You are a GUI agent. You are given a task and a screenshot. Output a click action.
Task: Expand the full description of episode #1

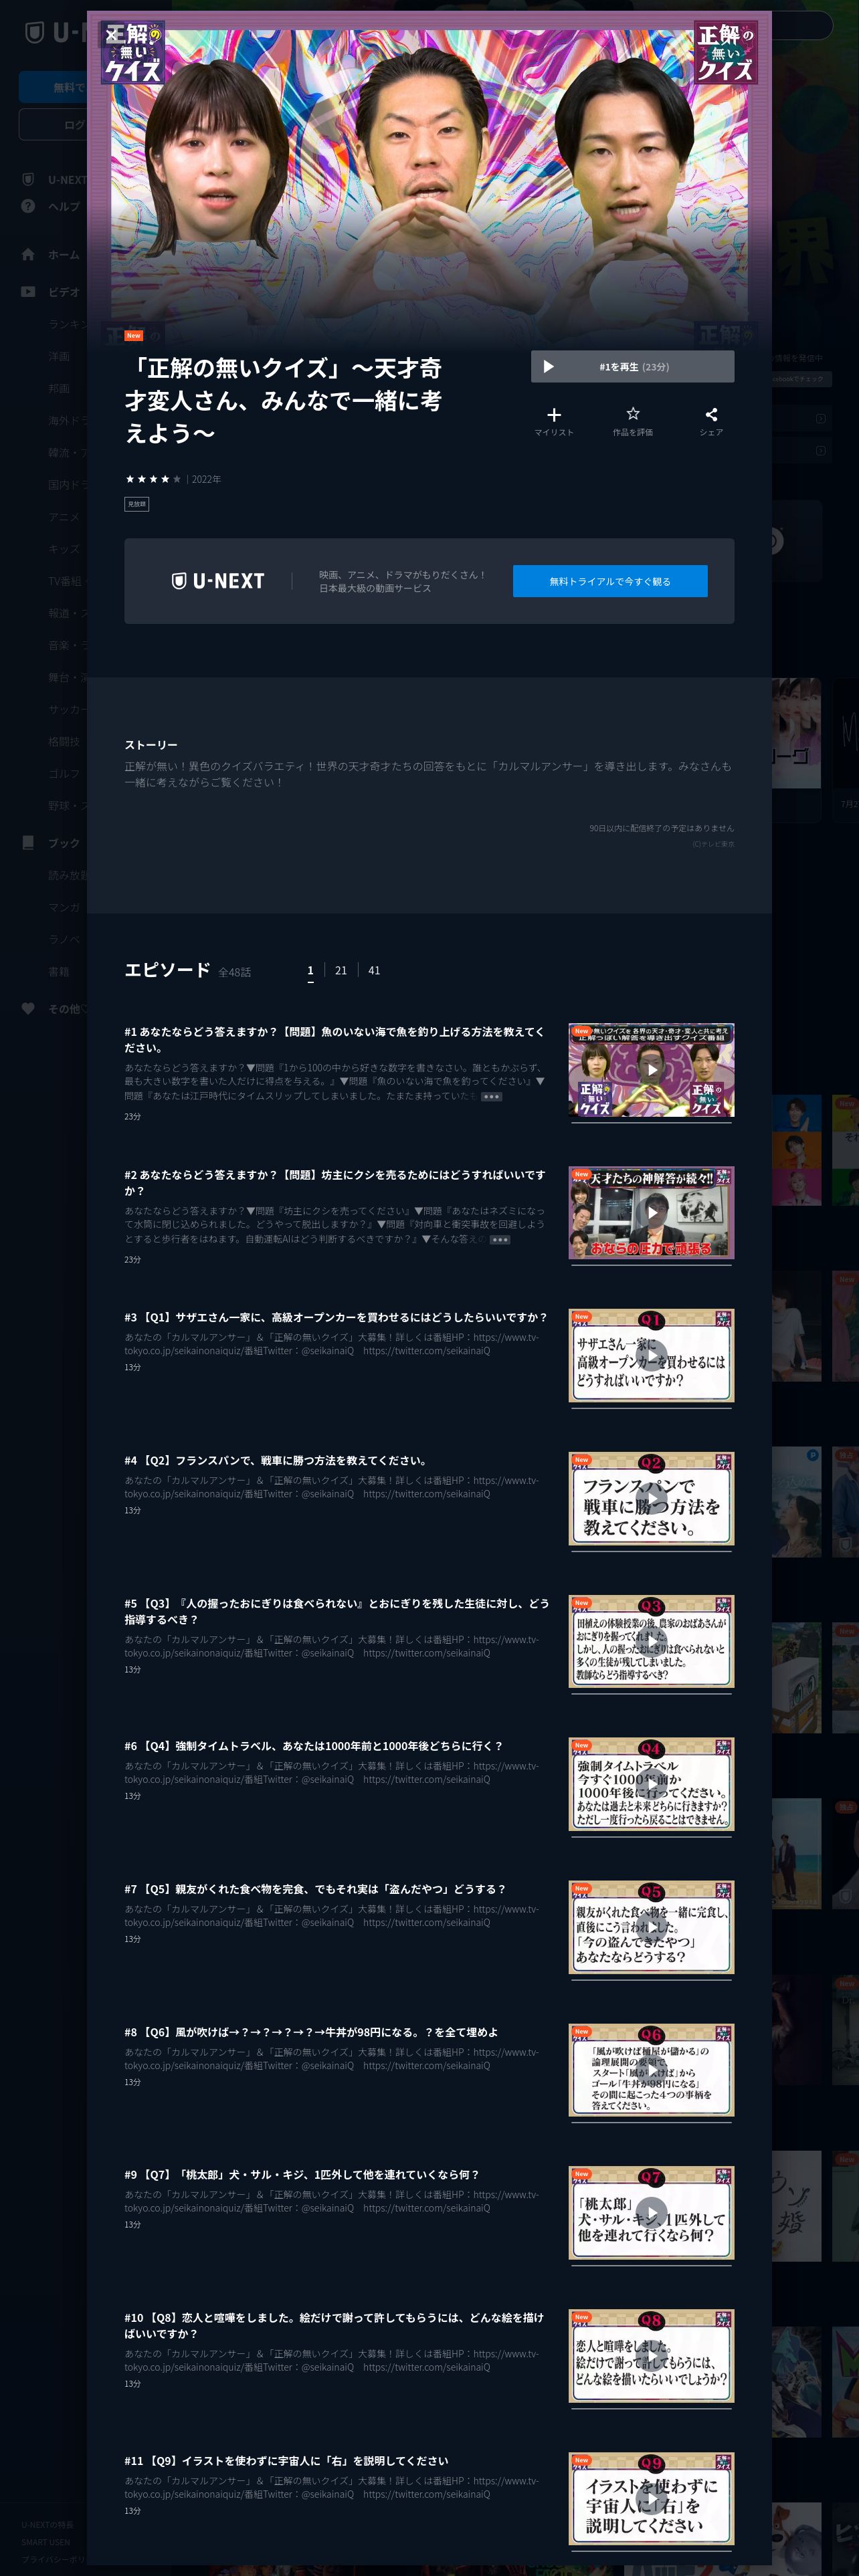(x=491, y=1096)
